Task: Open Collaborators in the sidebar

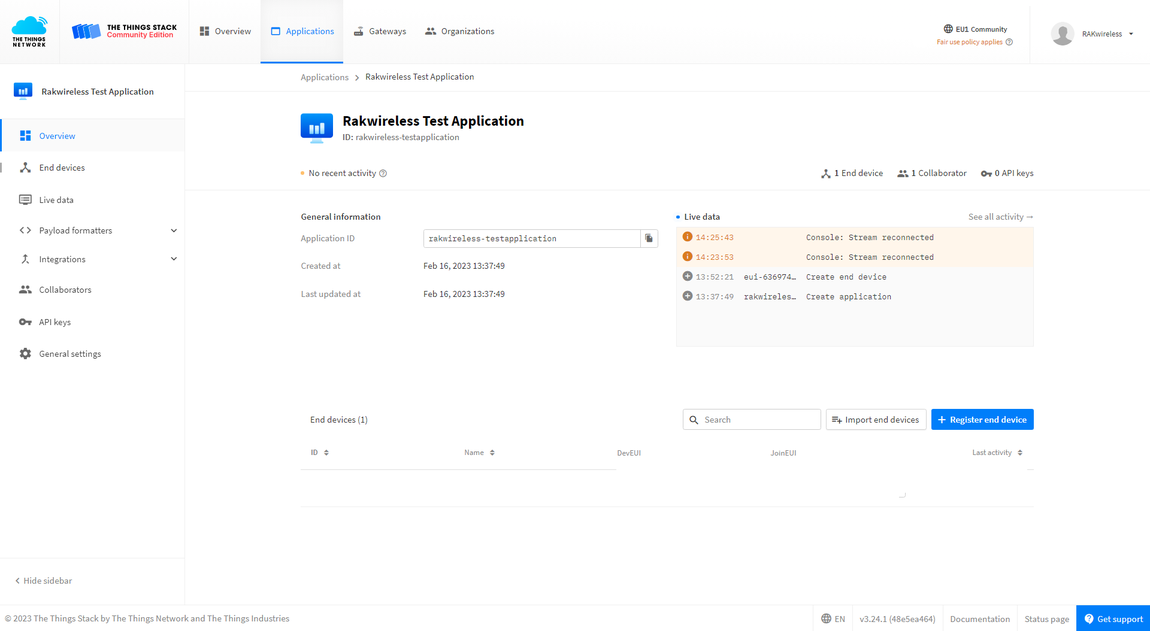Action: [x=92, y=290]
